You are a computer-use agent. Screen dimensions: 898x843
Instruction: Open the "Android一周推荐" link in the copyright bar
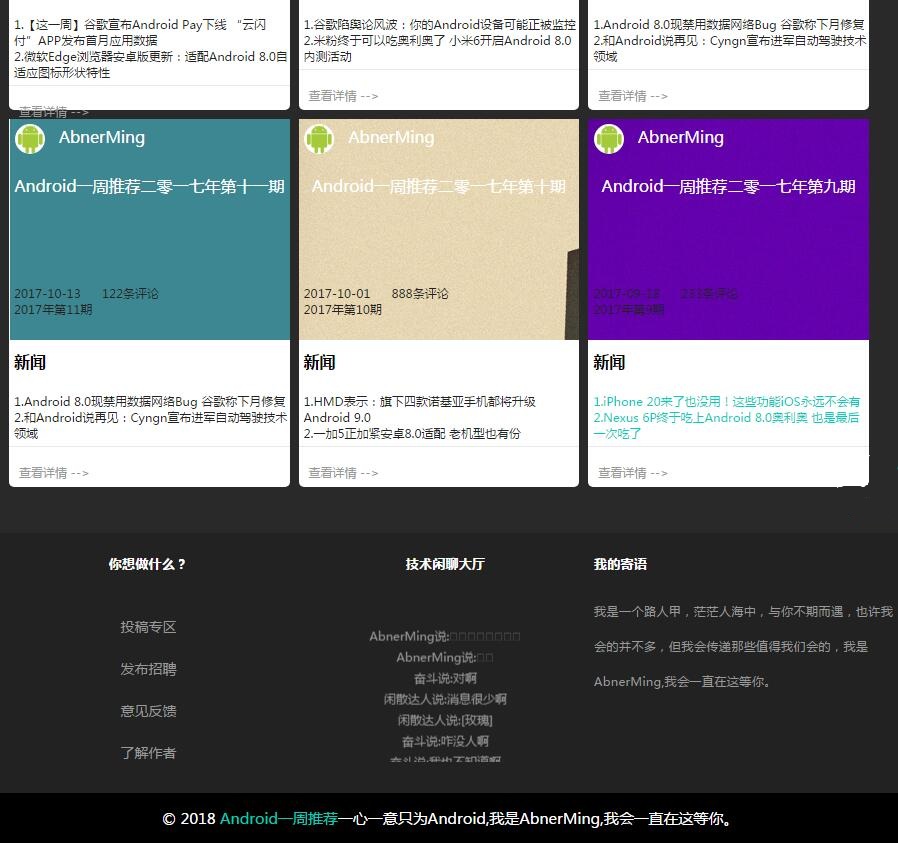(279, 818)
